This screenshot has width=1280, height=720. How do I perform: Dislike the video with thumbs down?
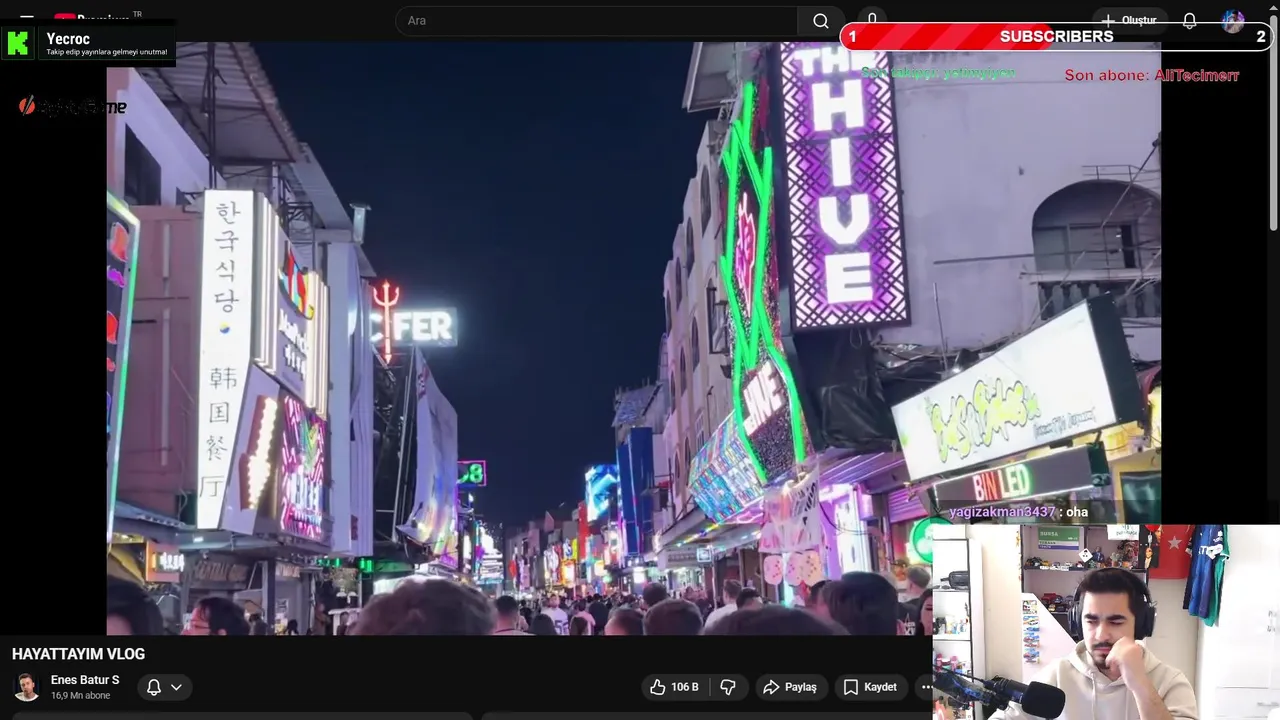(729, 687)
